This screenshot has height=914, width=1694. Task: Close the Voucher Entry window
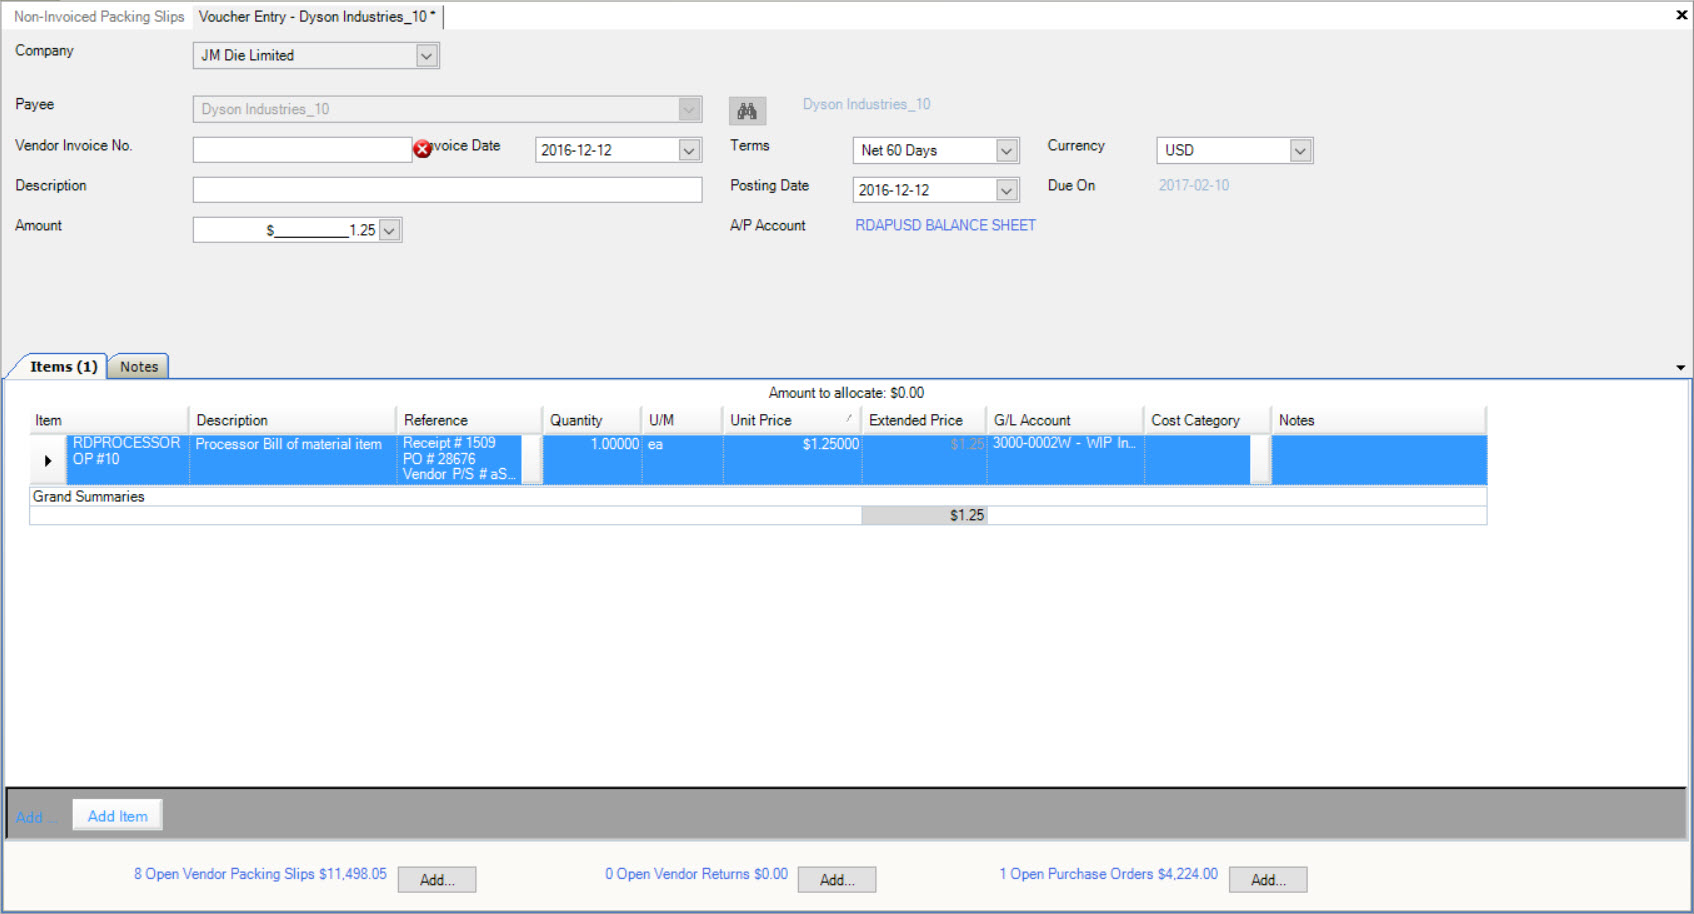click(1681, 15)
